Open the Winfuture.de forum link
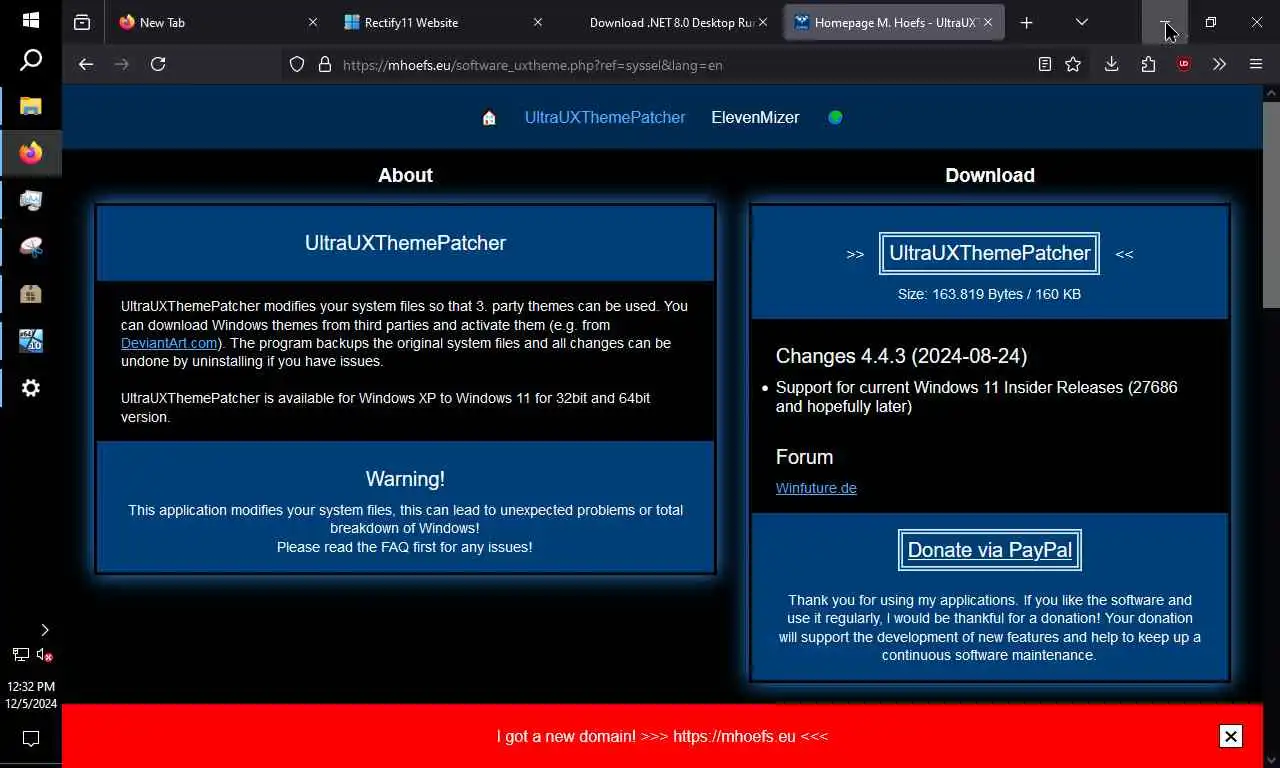The image size is (1280, 768). pyautogui.click(x=816, y=488)
